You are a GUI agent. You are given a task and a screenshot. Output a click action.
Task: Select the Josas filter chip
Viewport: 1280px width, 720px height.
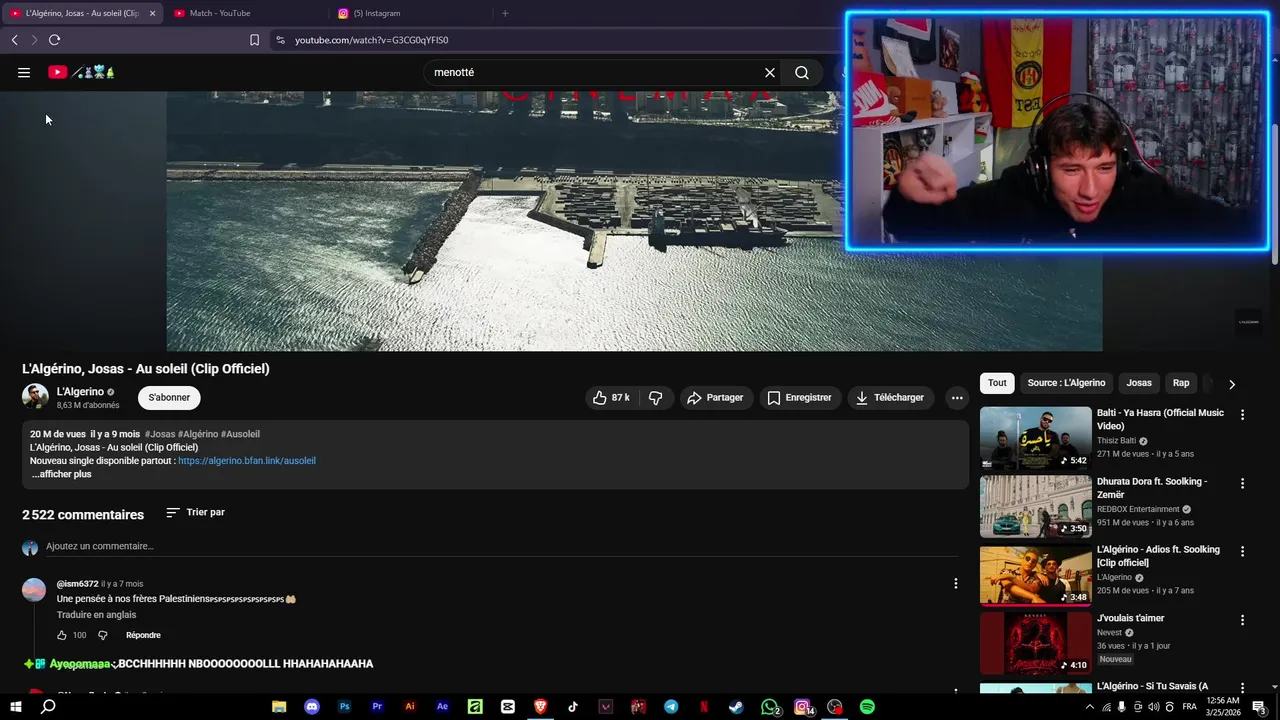1139,383
